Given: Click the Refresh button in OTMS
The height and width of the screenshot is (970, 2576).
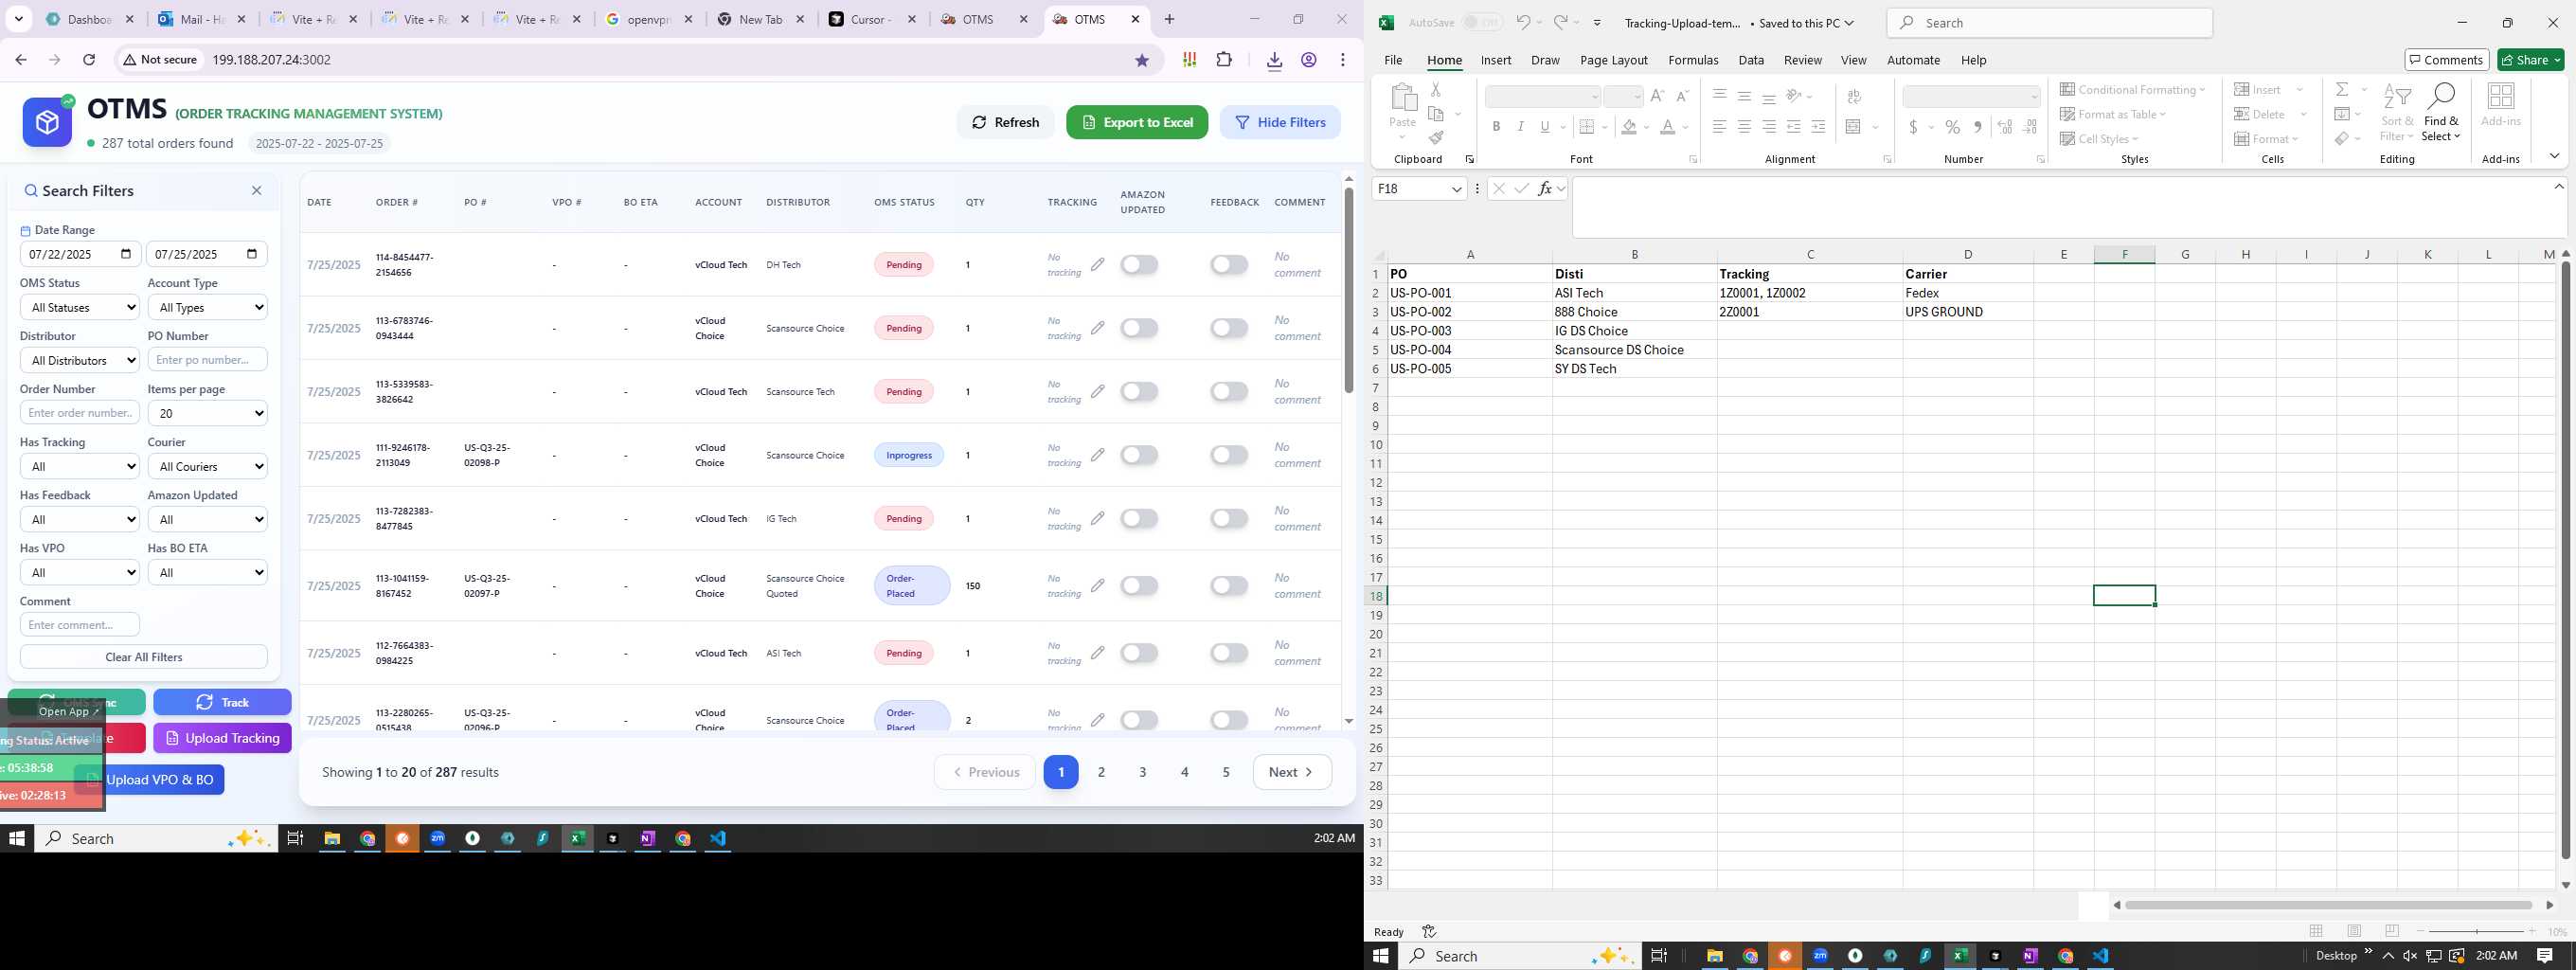Looking at the screenshot, I should [x=1005, y=122].
